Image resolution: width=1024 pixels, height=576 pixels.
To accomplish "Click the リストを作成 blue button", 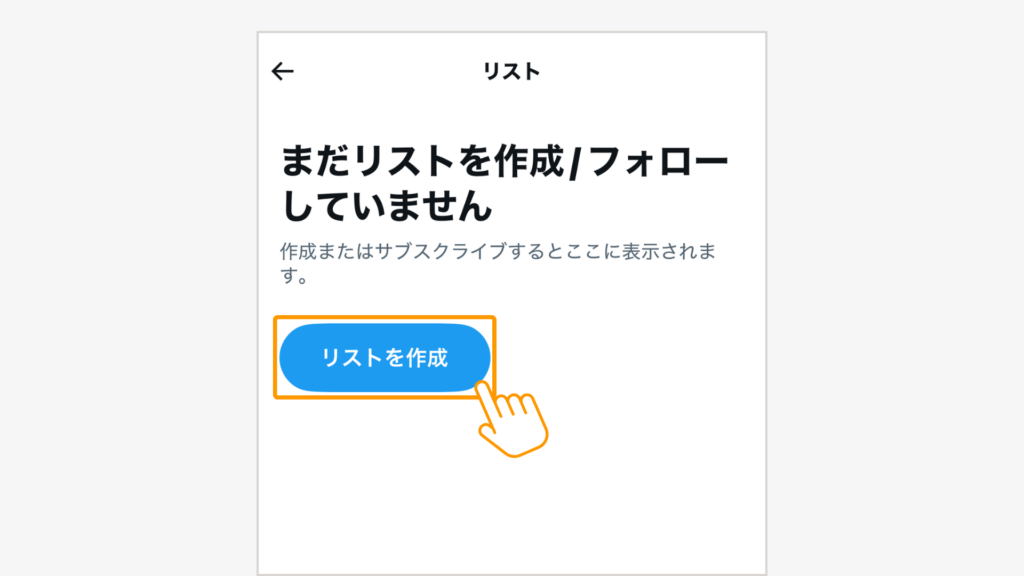I will click(x=385, y=358).
